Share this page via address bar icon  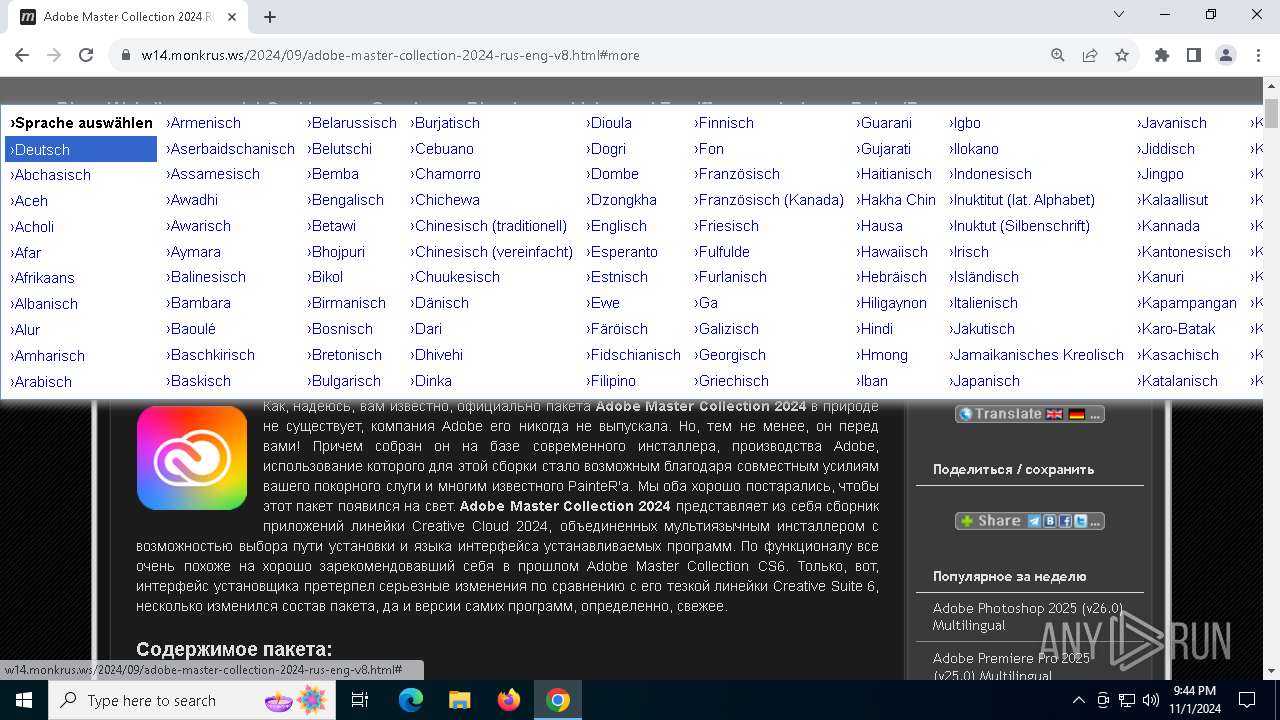click(1090, 55)
